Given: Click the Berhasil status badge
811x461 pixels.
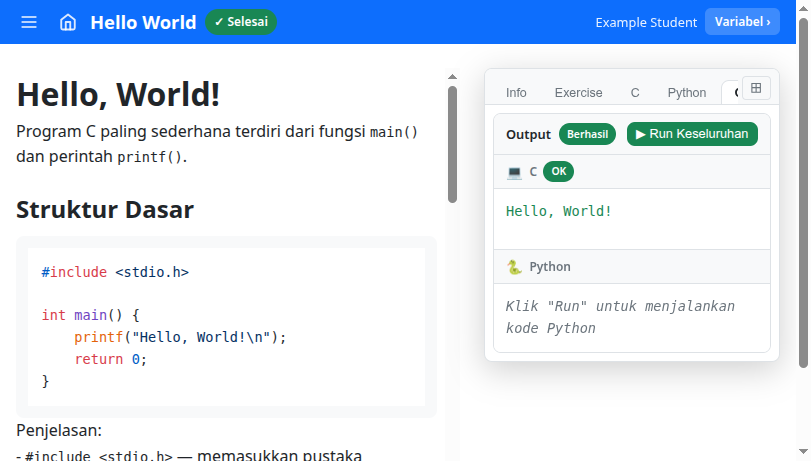Looking at the screenshot, I should tap(587, 134).
